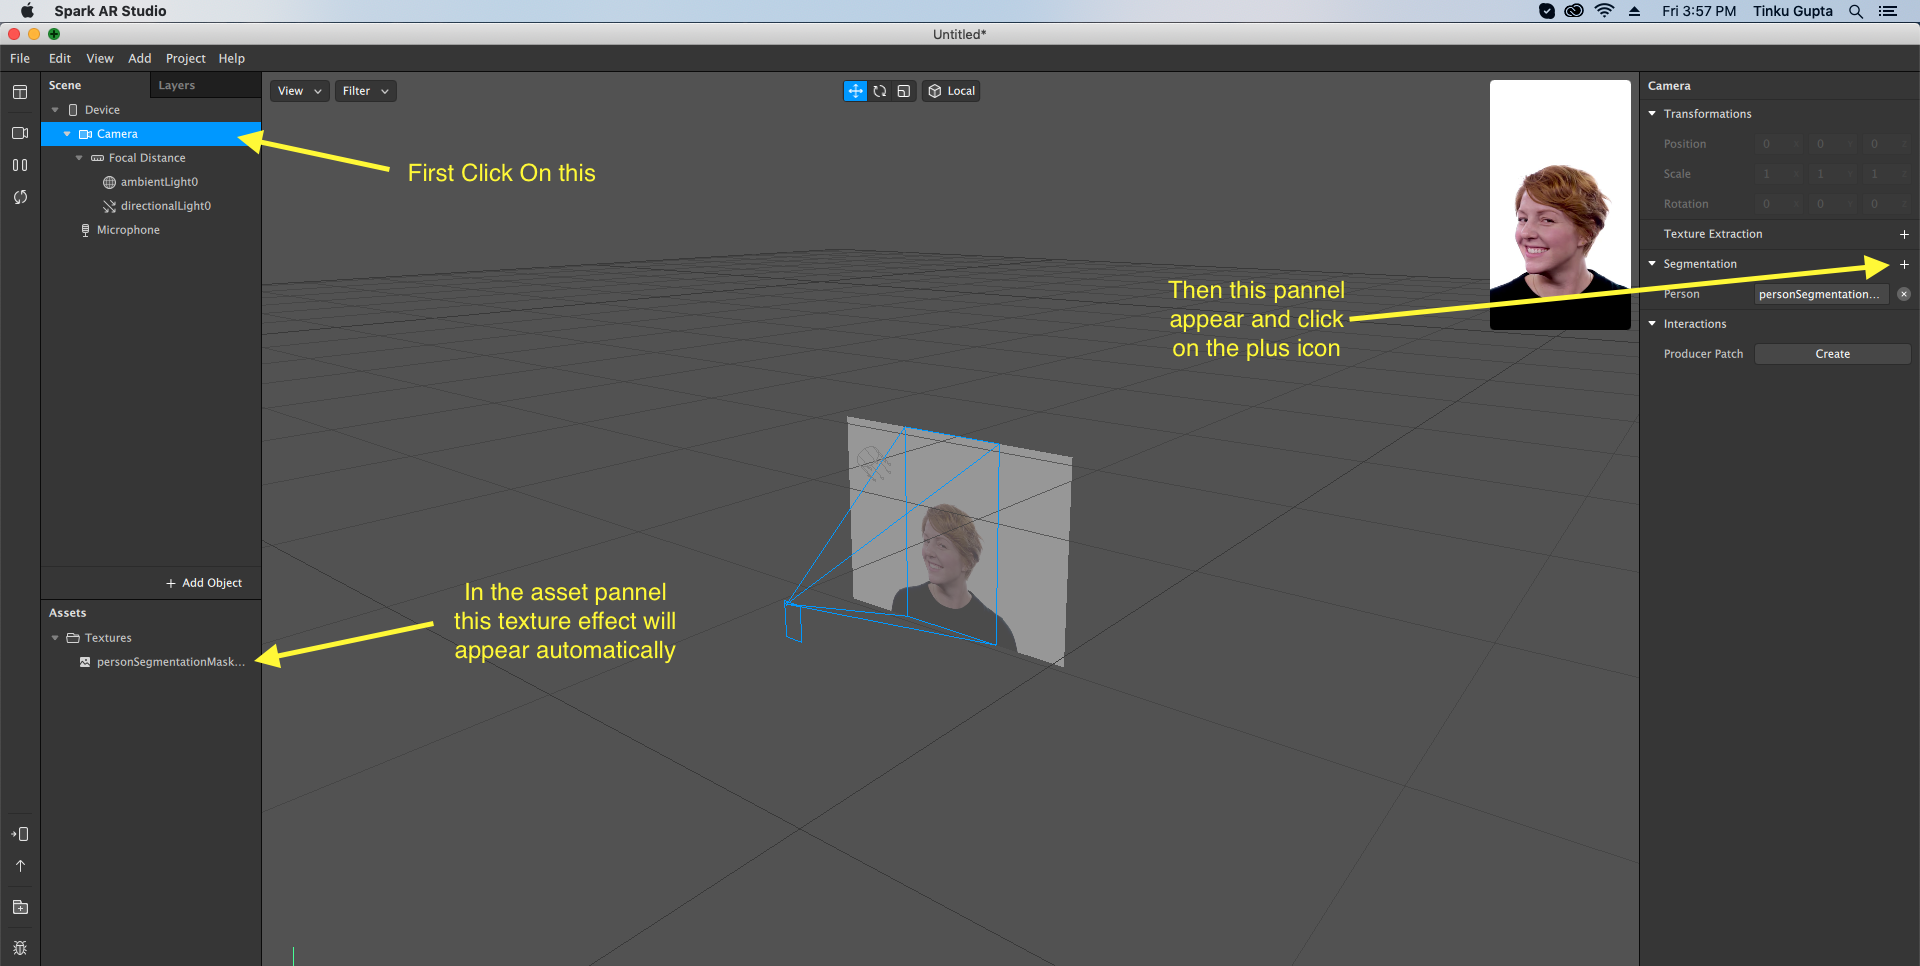The height and width of the screenshot is (966, 1920).
Task: Remove the personSegmentation texture with x icon
Action: coord(1904,294)
